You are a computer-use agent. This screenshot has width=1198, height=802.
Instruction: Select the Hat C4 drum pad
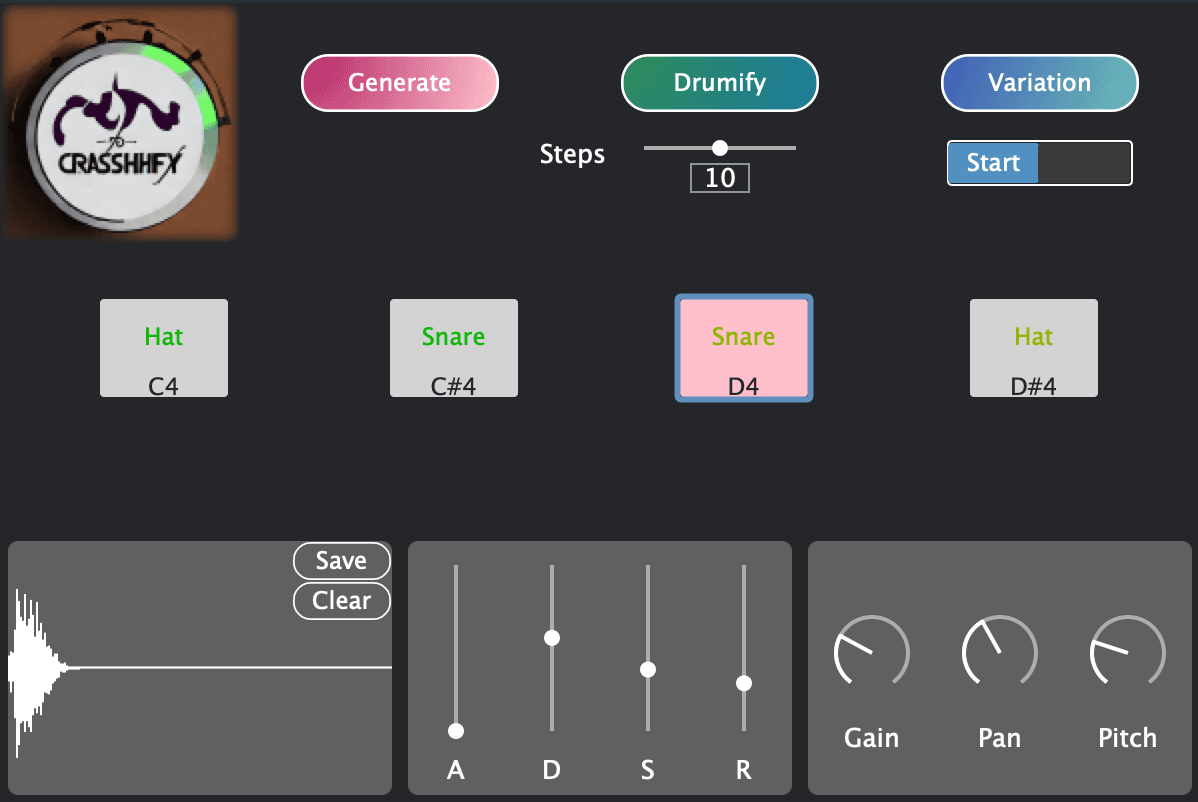pos(164,348)
